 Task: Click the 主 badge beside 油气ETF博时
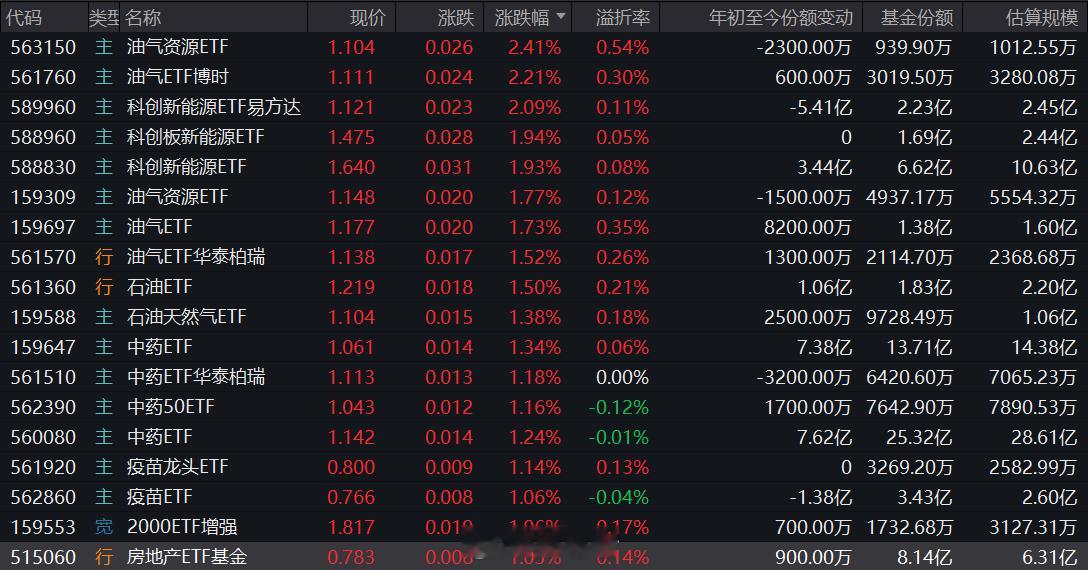coord(104,77)
